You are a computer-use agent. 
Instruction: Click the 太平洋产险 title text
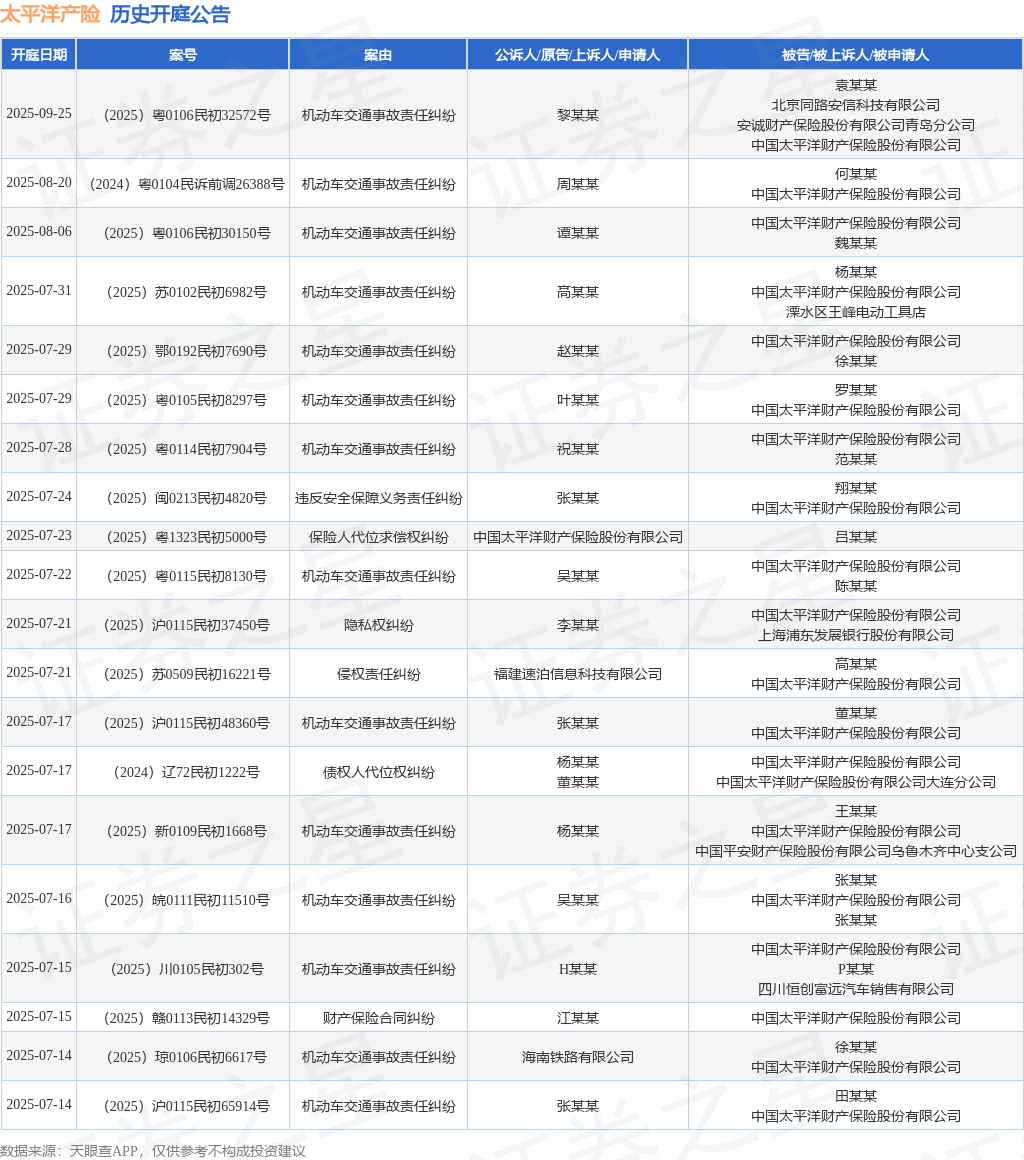tap(50, 14)
